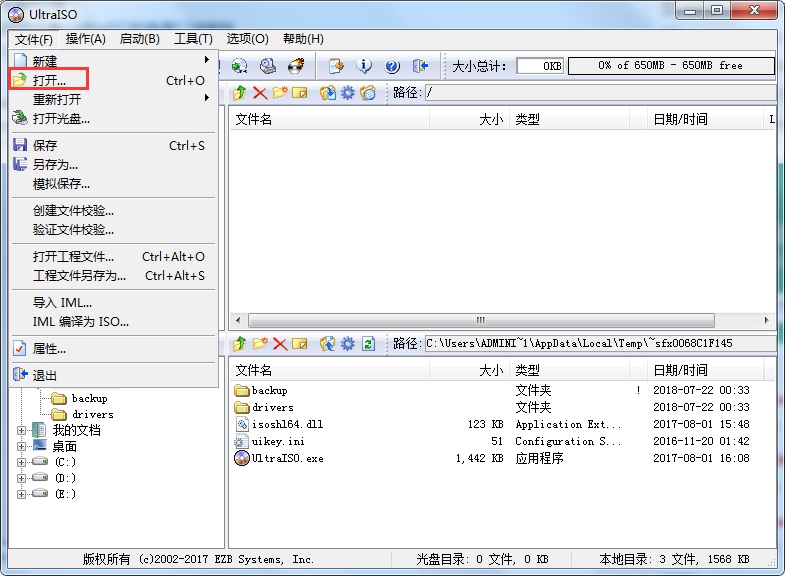Viewport: 785px width, 576px height.
Task: Click the blue question mark help icon
Action: (x=392, y=66)
